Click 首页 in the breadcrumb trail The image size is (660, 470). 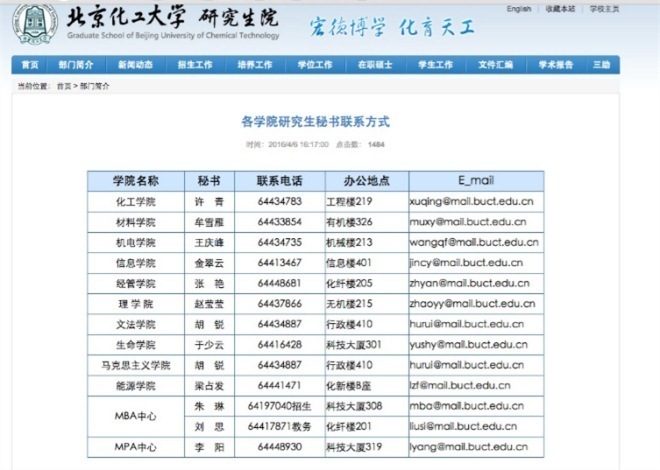coord(64,86)
